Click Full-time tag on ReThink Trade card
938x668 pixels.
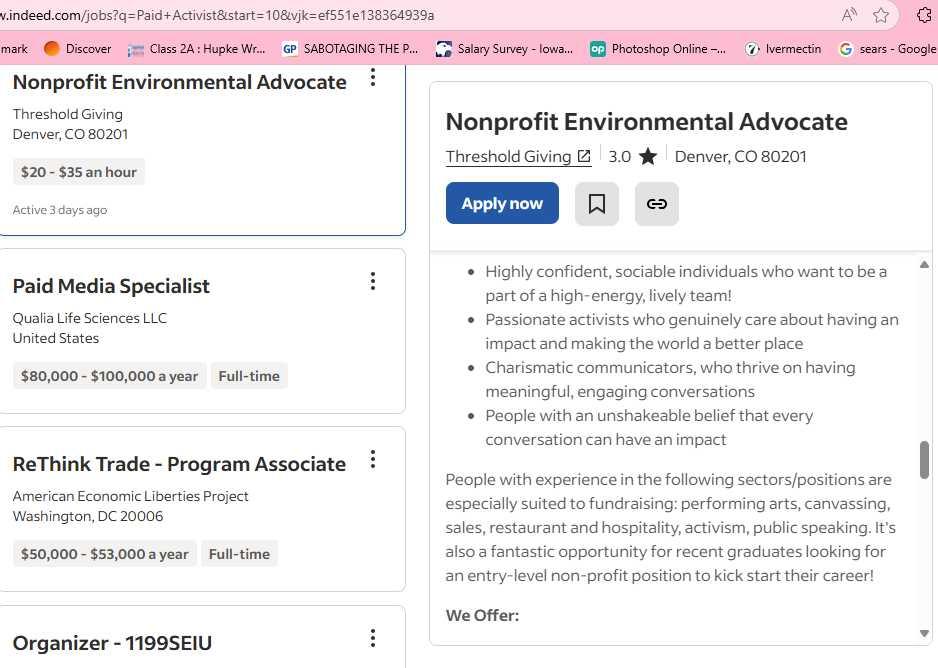point(239,554)
